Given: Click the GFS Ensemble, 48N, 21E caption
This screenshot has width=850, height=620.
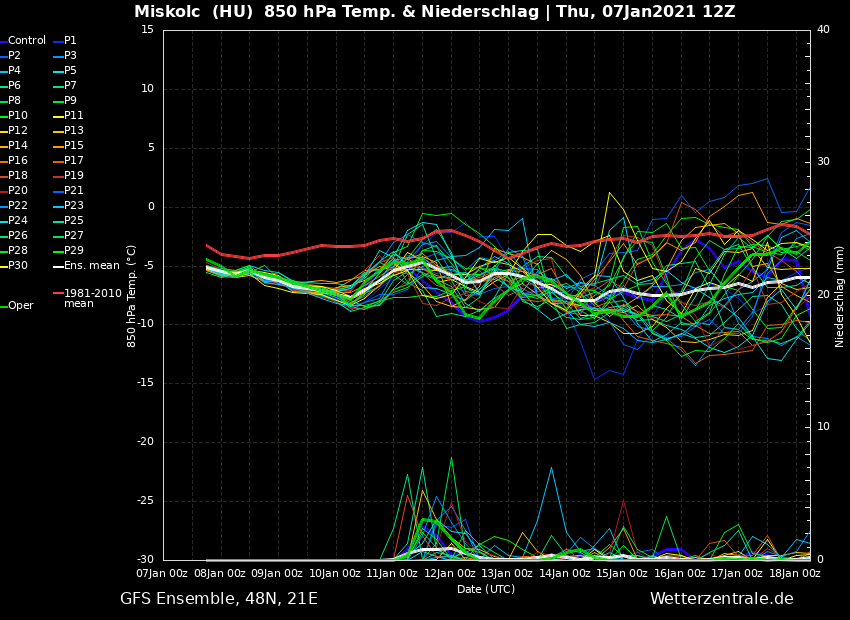Looking at the screenshot, I should tap(219, 599).
